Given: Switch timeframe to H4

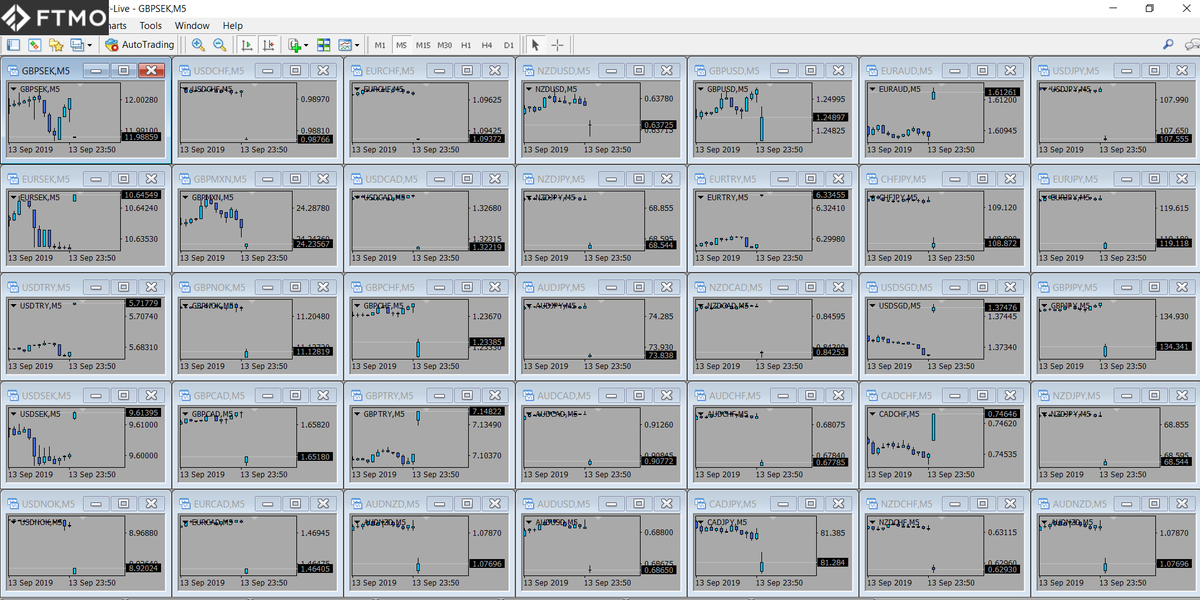Looking at the screenshot, I should [x=487, y=45].
